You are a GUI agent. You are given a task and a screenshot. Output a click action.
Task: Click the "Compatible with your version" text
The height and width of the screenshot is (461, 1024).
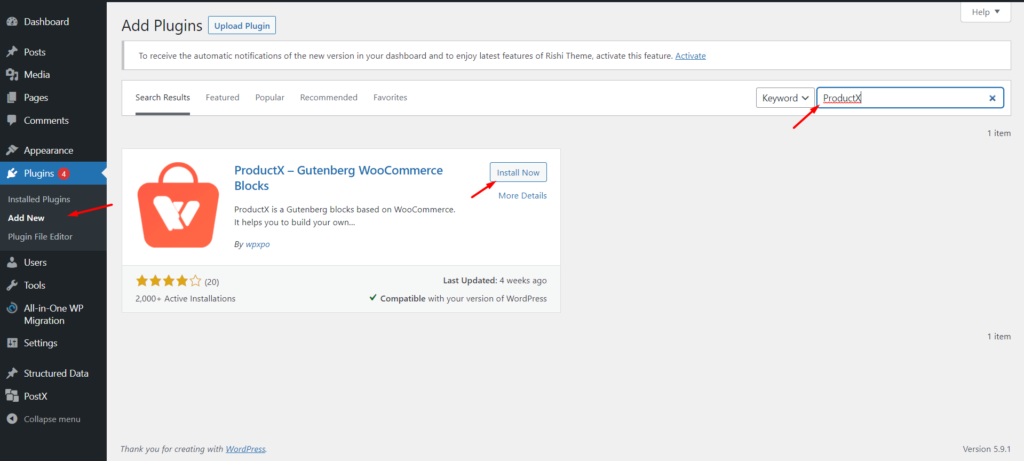tap(464, 298)
